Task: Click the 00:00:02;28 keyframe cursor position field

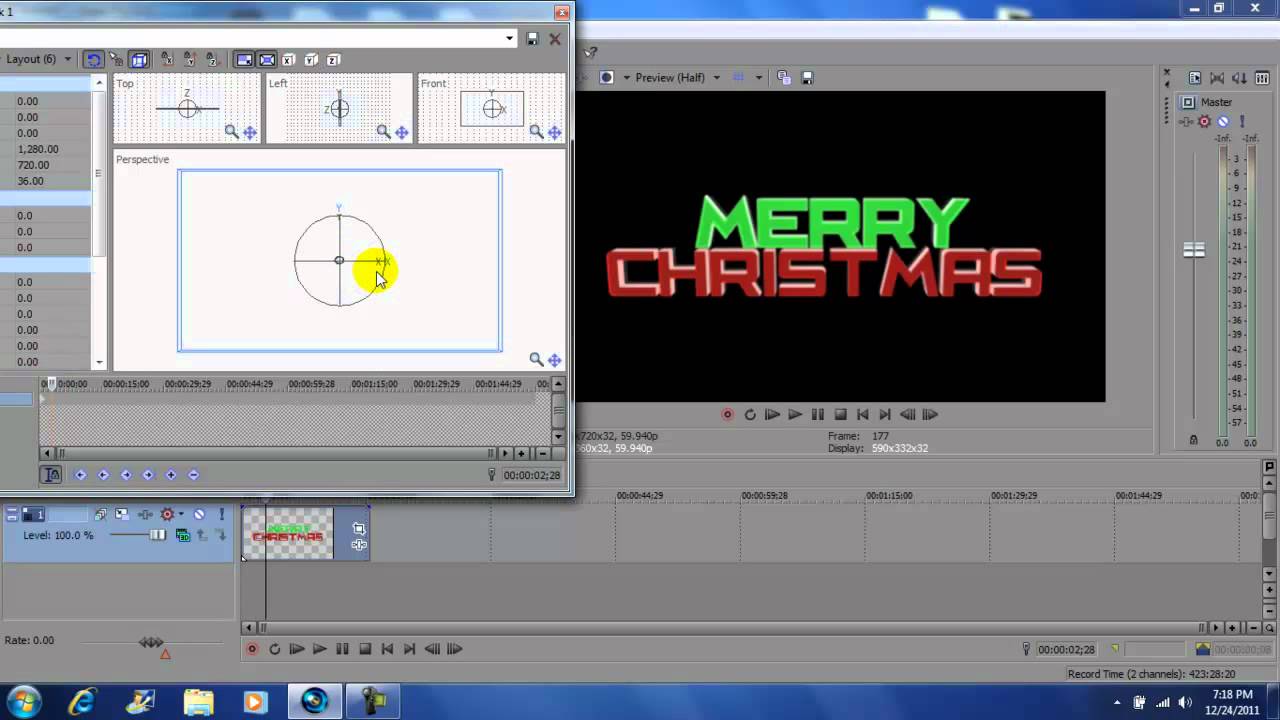Action: [532, 475]
